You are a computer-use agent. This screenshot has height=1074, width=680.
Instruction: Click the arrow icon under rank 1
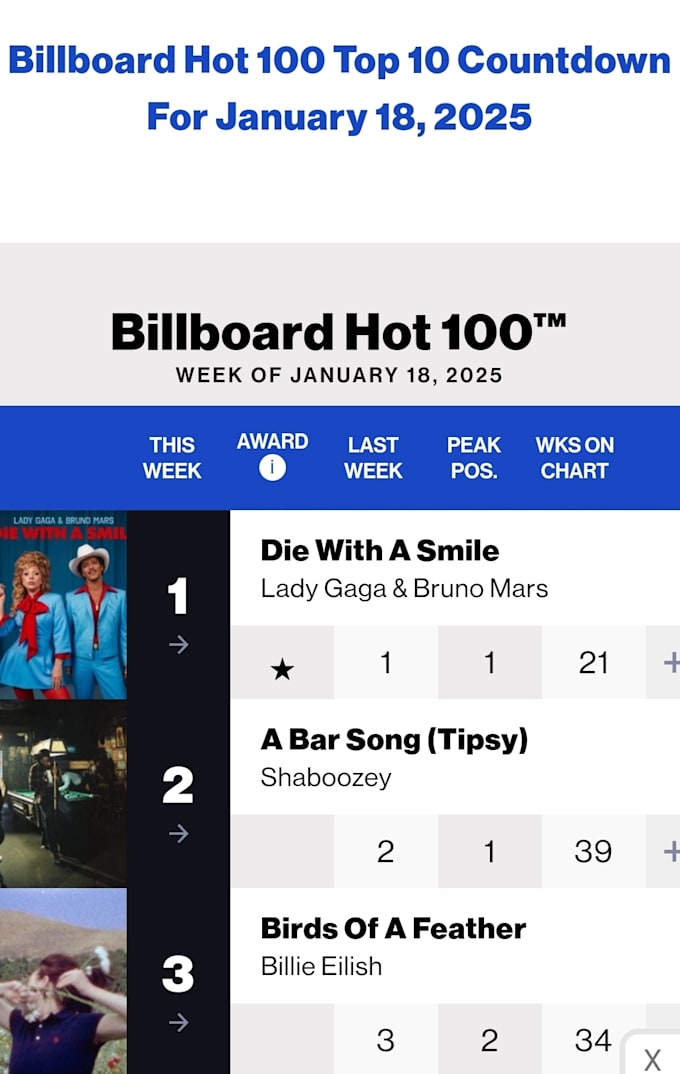pyautogui.click(x=178, y=646)
